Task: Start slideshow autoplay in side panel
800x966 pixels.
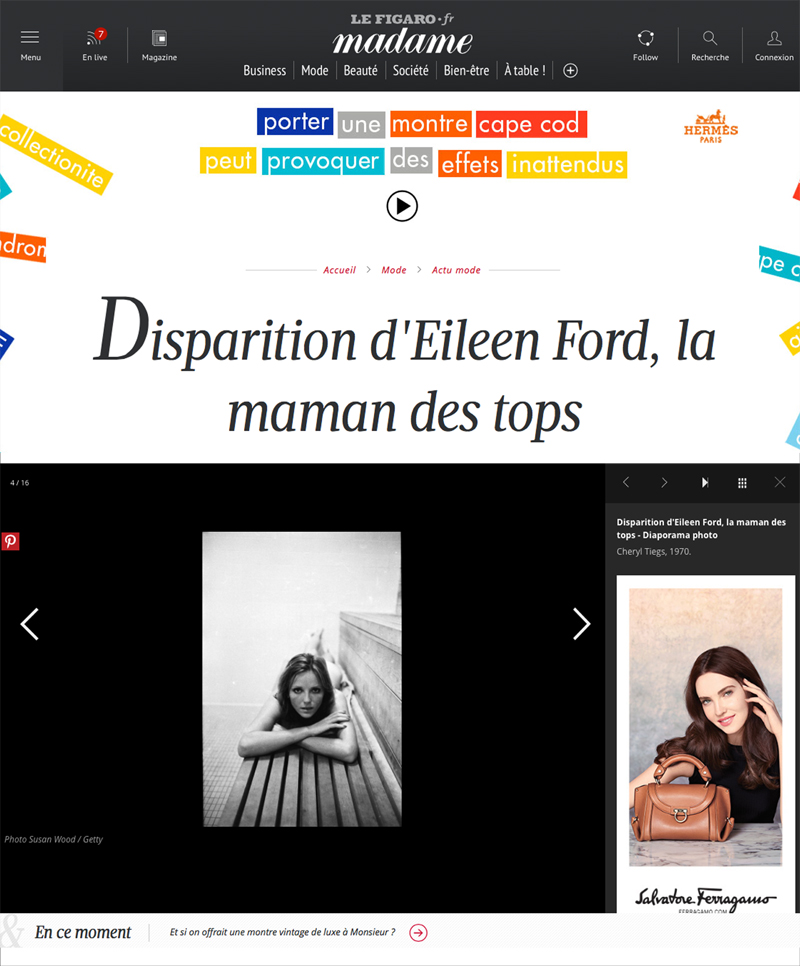Action: pyautogui.click(x=705, y=482)
